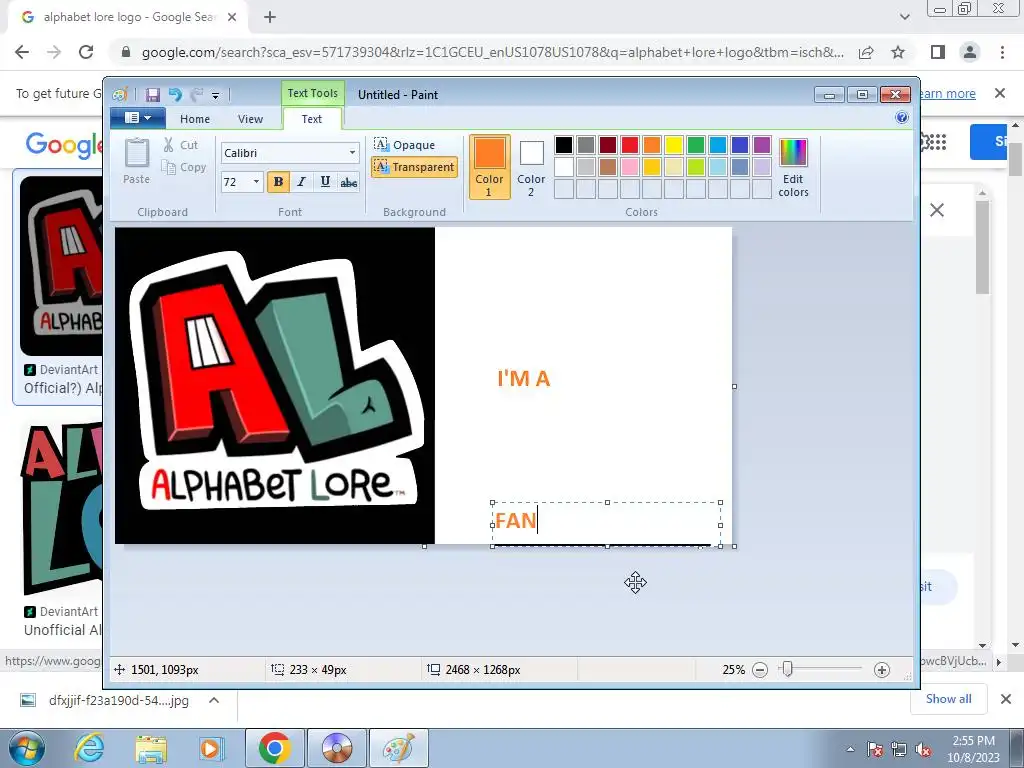Pick the red color swatch
Image resolution: width=1024 pixels, height=768 pixels.
coord(630,145)
